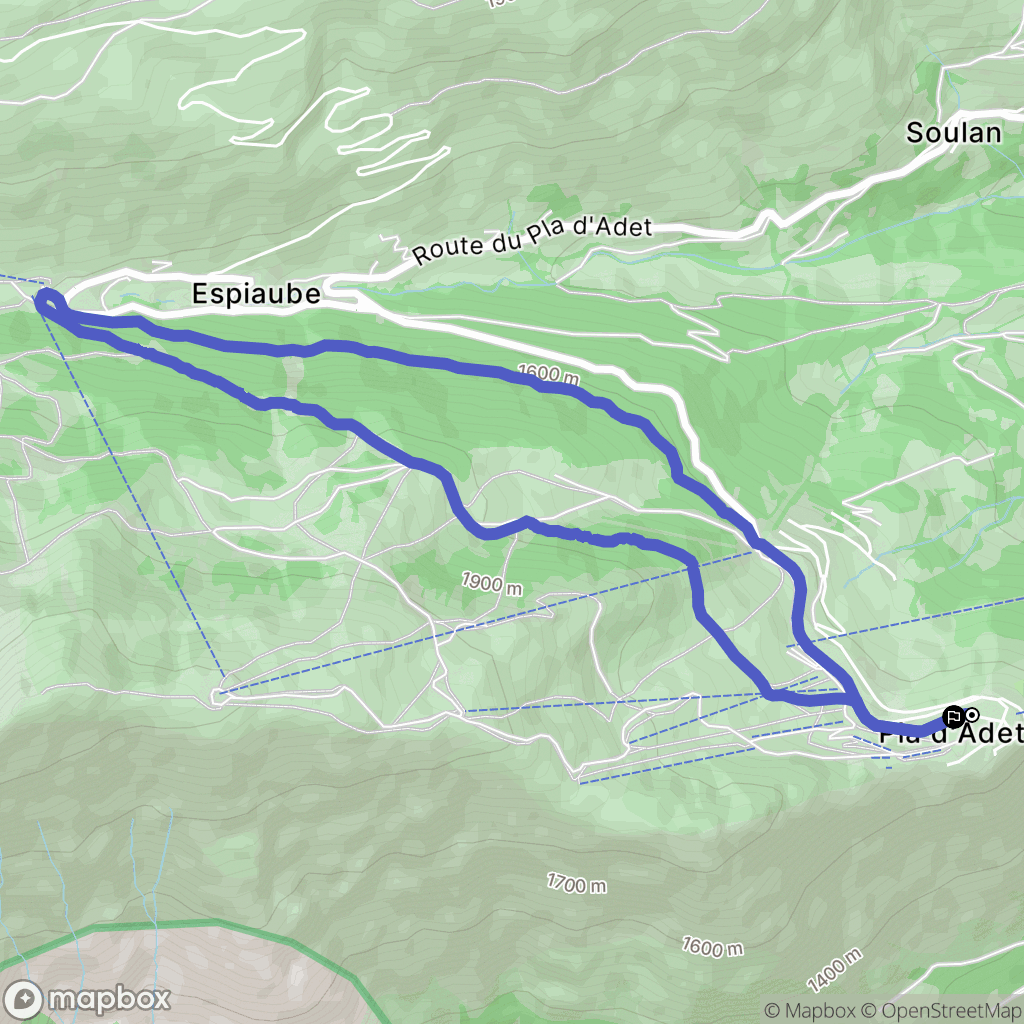Click the route loop turnaround near Espiaube

click(x=49, y=303)
